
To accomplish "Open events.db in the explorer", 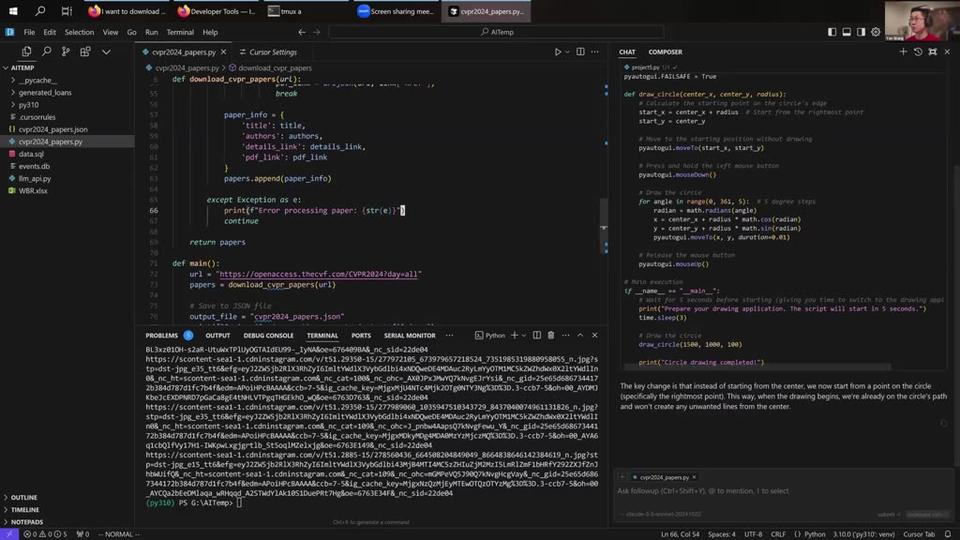I will [67, 166].
